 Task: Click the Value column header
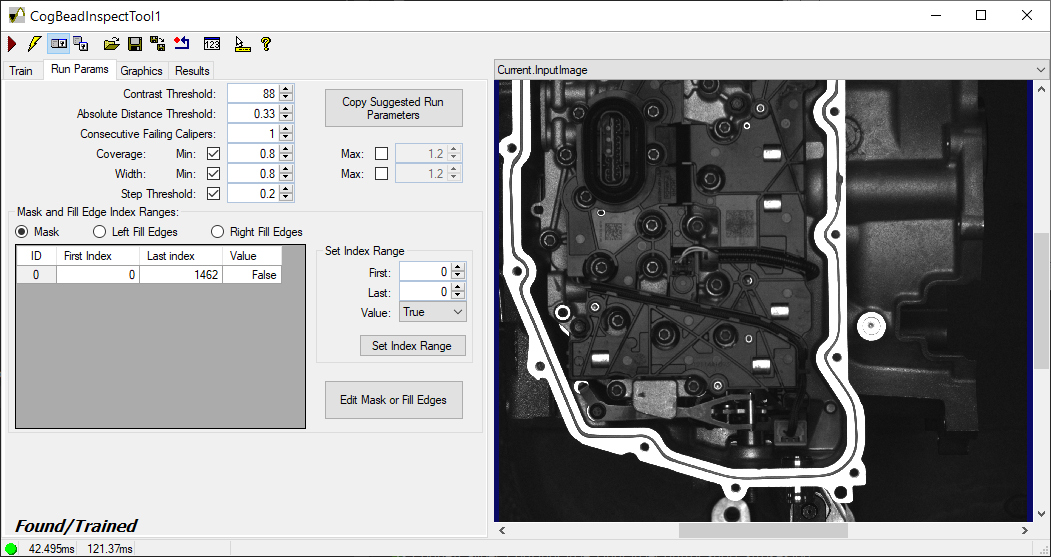coord(252,256)
